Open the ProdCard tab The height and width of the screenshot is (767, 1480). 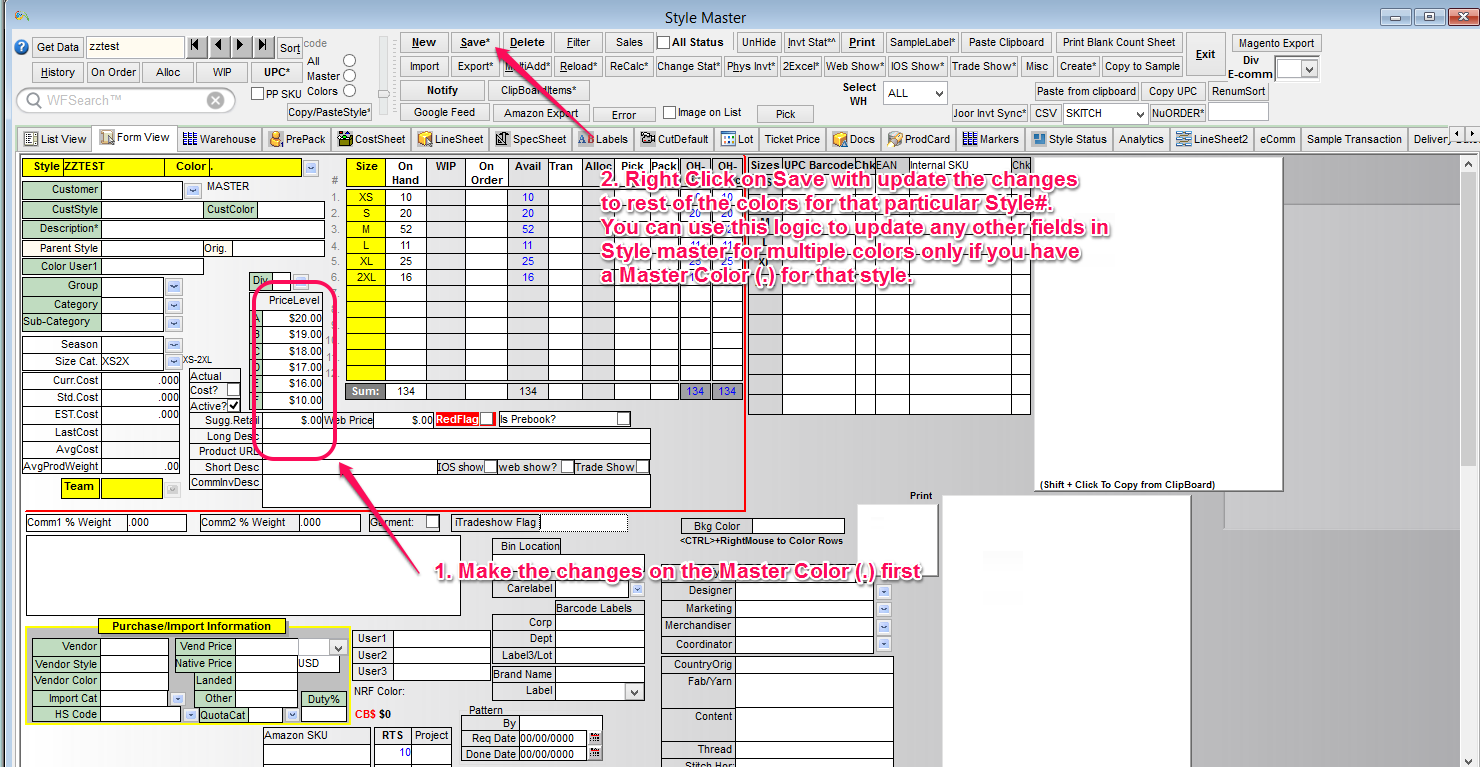tap(918, 139)
